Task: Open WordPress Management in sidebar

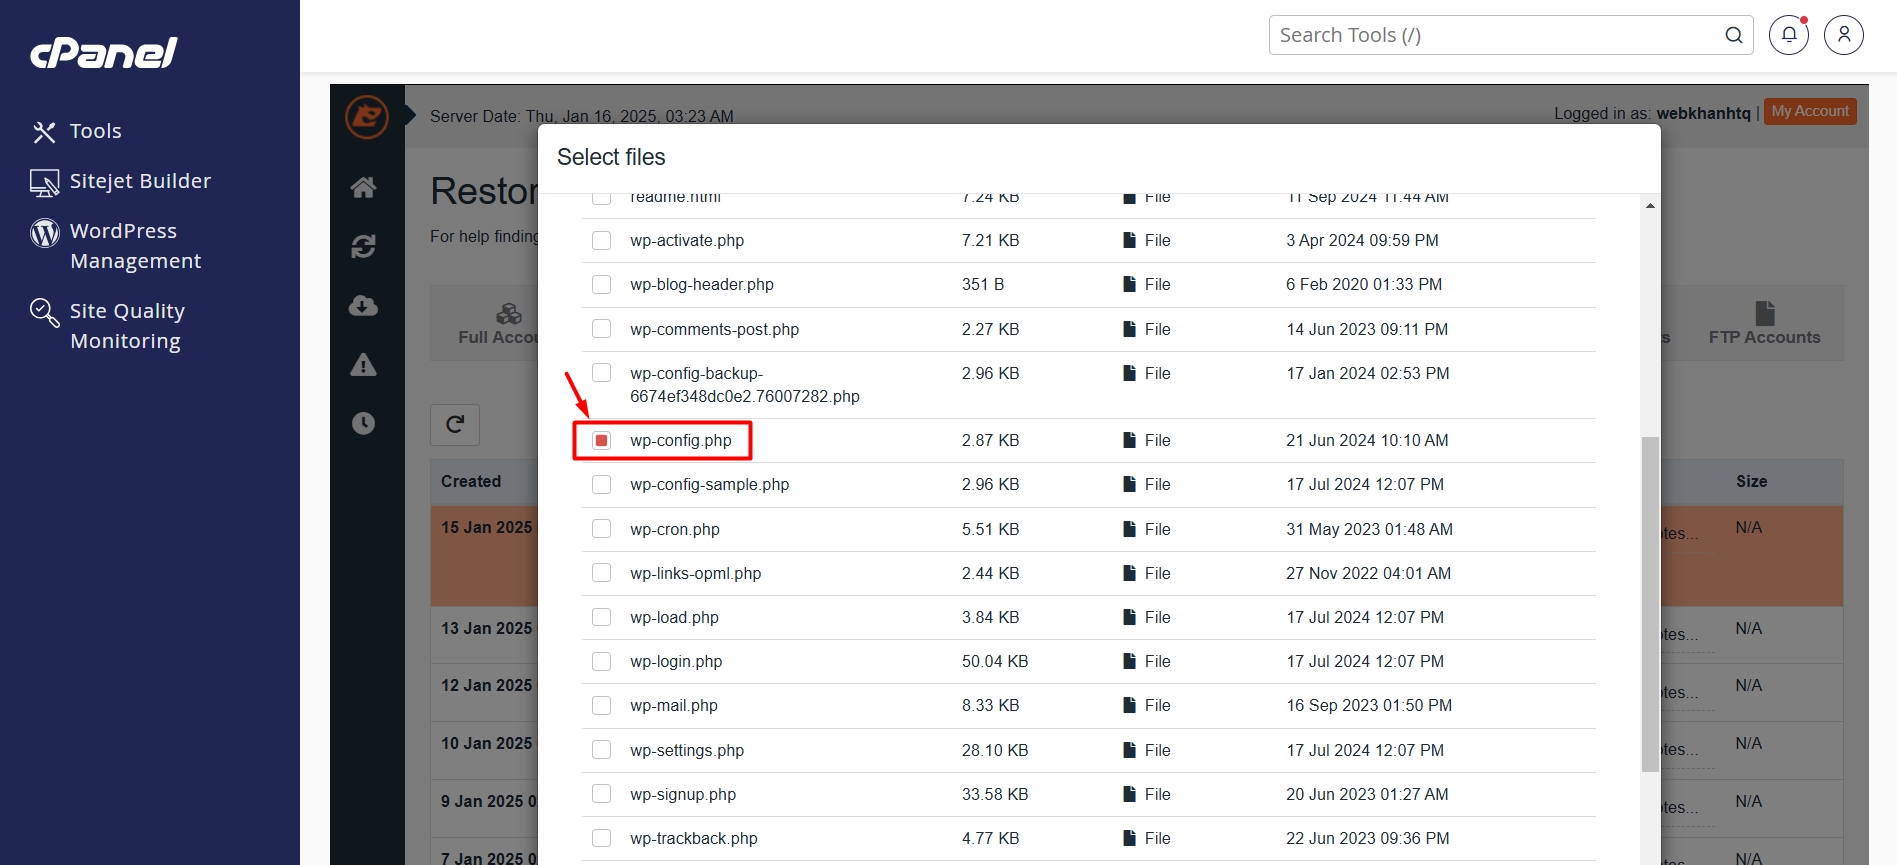Action: (135, 246)
